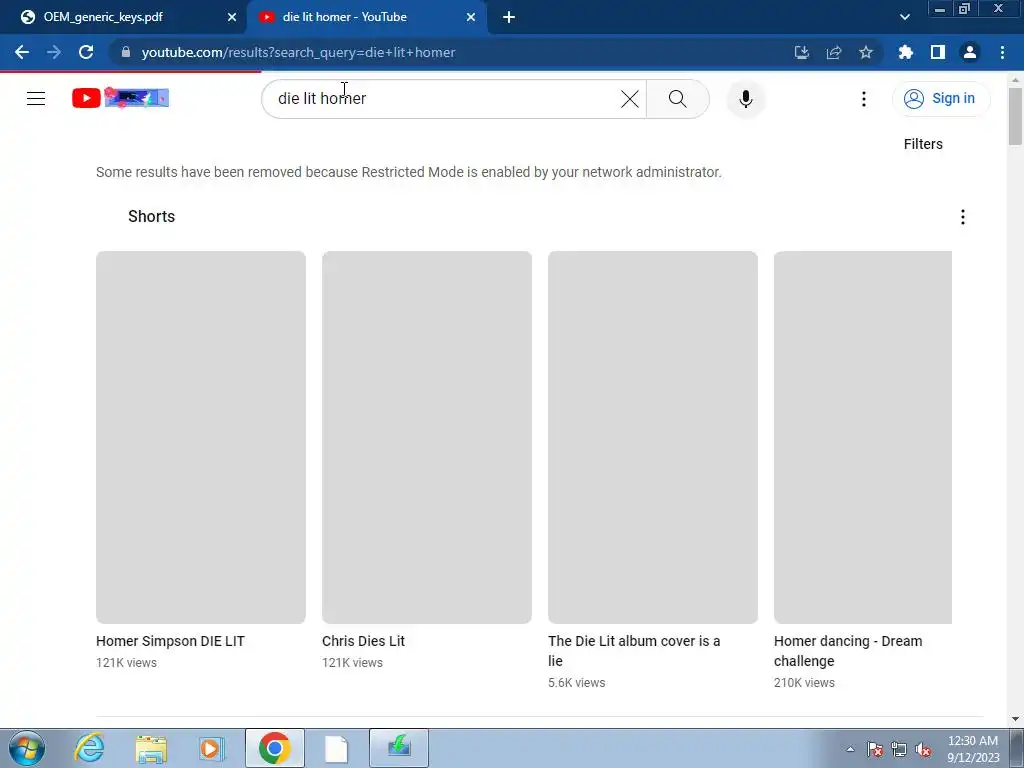
Task: Open search Filters
Action: coord(923,144)
